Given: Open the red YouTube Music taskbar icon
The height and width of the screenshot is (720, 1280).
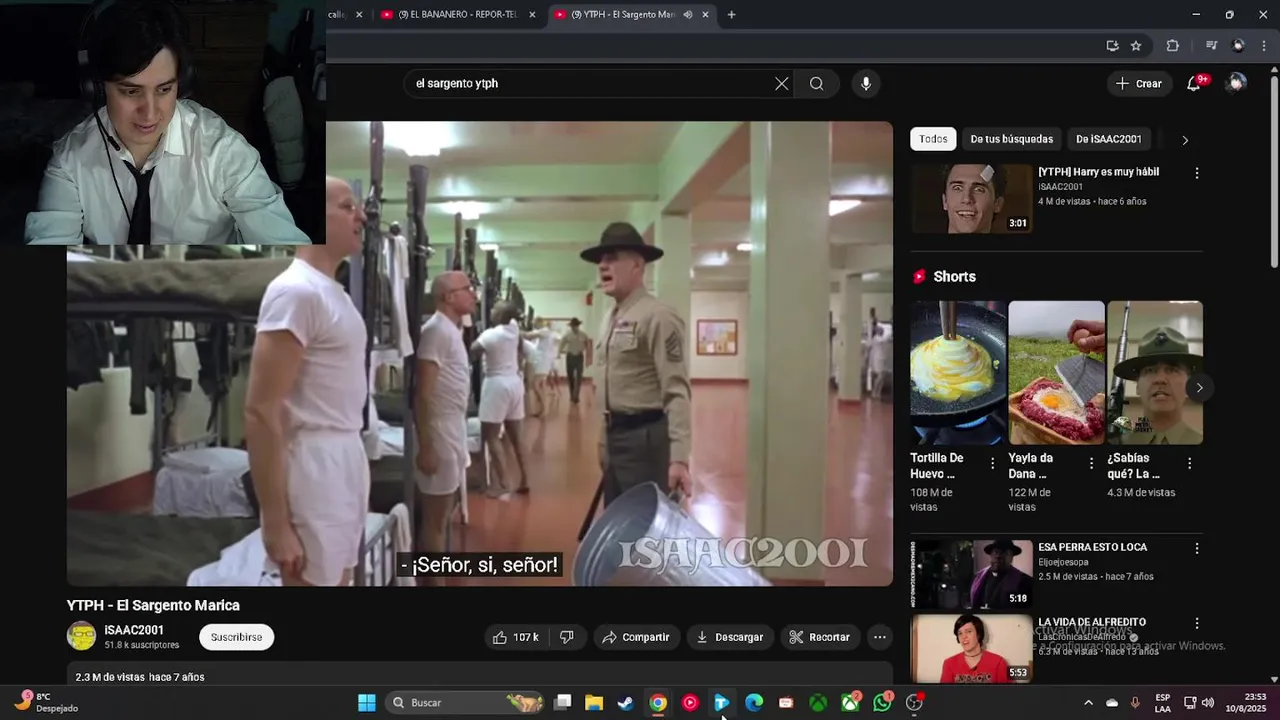Looking at the screenshot, I should coord(690,703).
